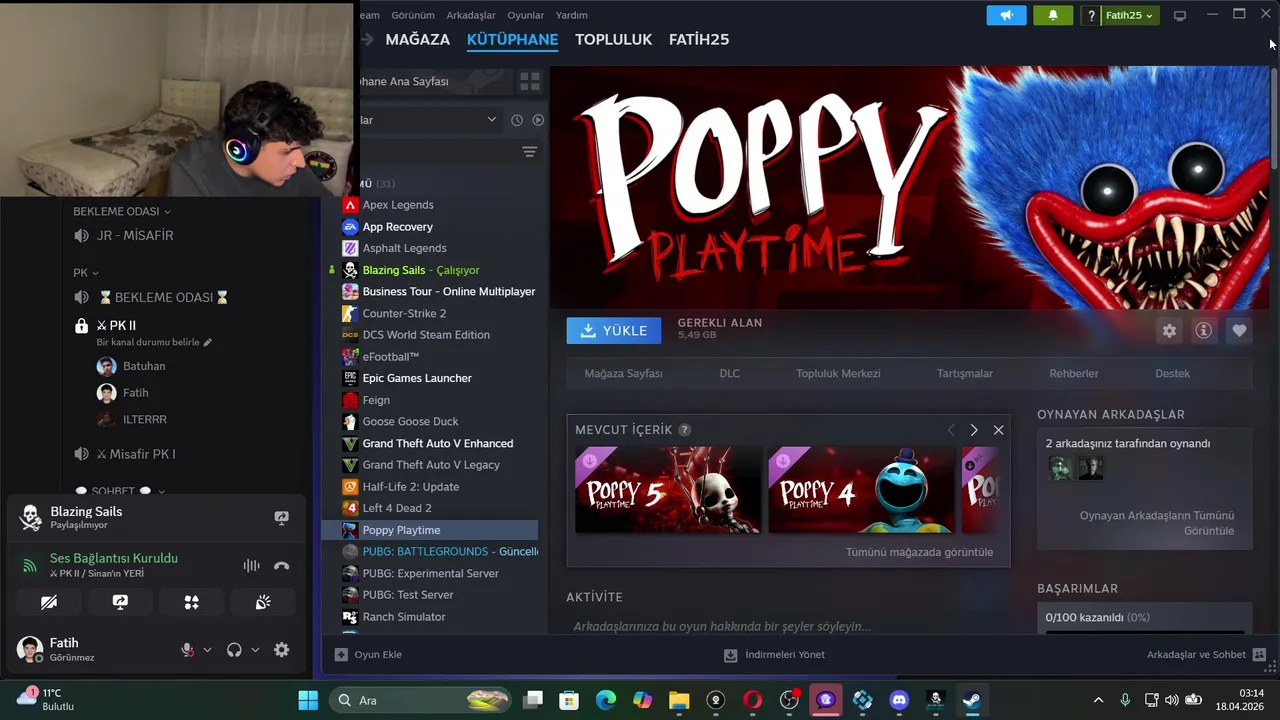Screen dimensions: 1280x720
Task: Toggle Discord headphone deafen
Action: [x=234, y=650]
